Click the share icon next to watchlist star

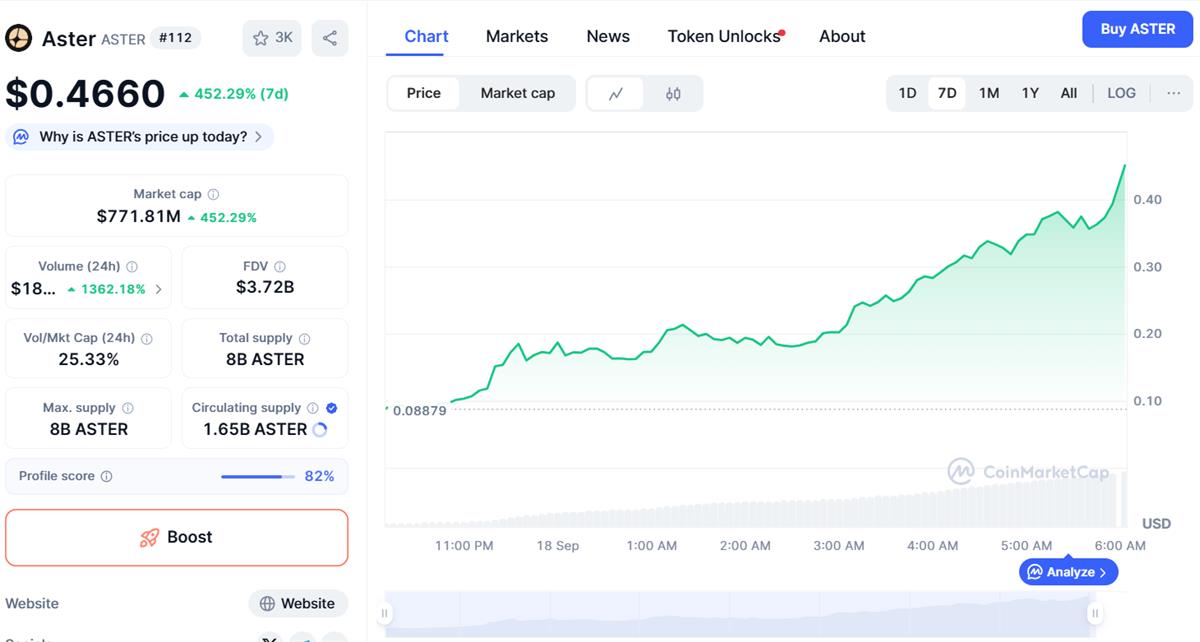click(329, 38)
